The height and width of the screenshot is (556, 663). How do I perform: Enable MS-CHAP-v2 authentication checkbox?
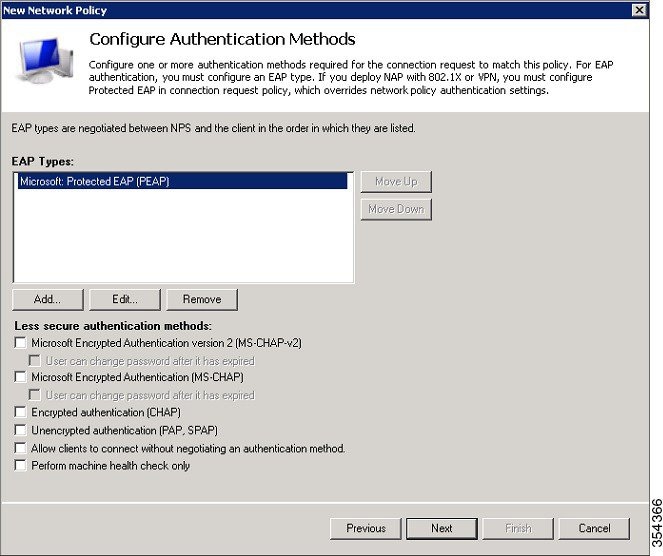tap(20, 342)
